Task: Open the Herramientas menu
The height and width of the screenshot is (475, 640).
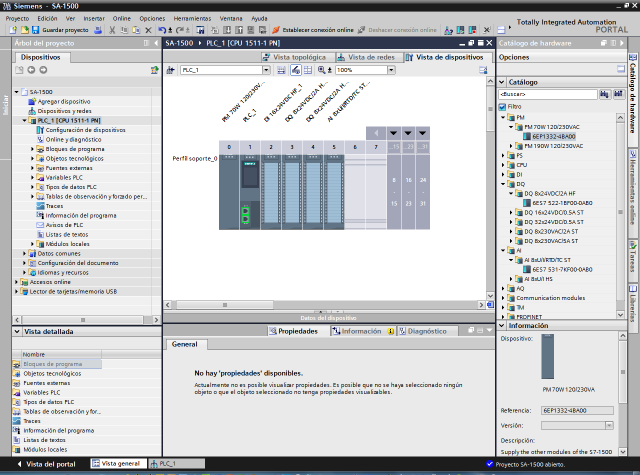Action: [192, 18]
